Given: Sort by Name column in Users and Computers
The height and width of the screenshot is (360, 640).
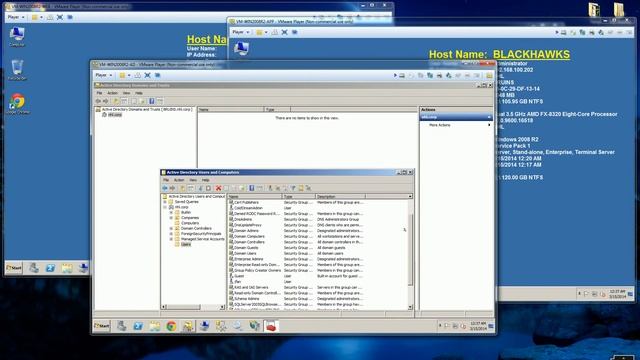Looking at the screenshot, I should tap(255, 196).
